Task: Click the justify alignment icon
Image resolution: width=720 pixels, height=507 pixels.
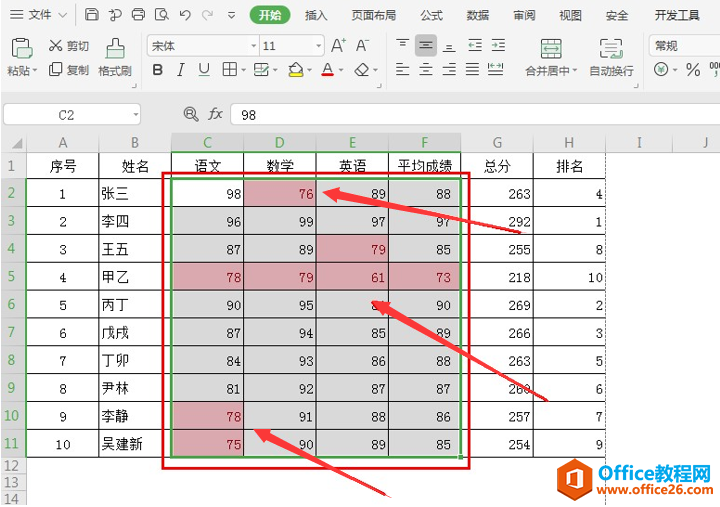Action: 472,69
